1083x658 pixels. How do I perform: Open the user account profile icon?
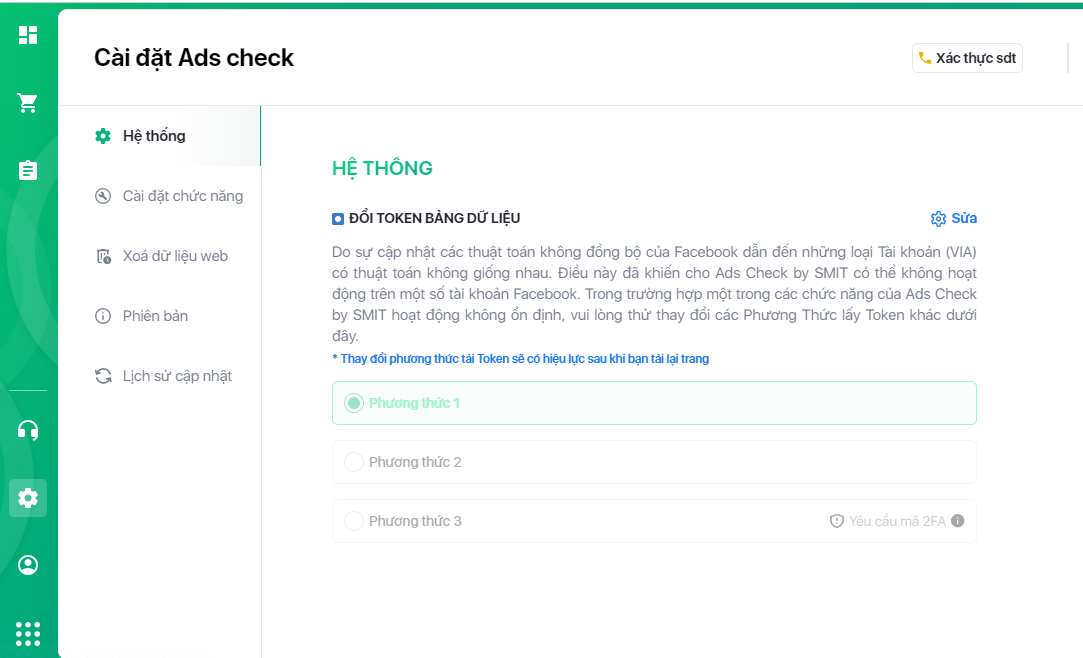tap(28, 565)
